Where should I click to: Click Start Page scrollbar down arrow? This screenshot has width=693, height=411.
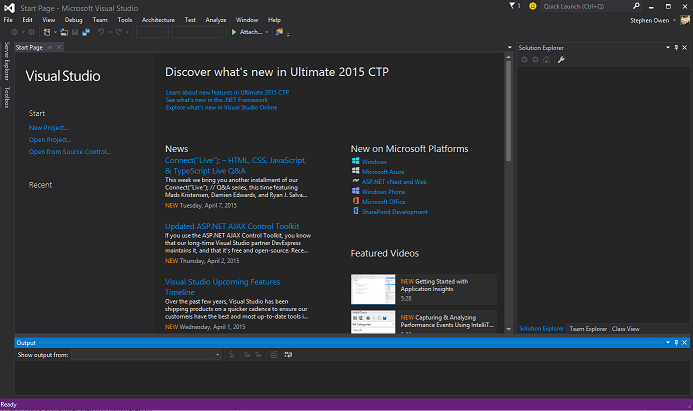coord(508,329)
